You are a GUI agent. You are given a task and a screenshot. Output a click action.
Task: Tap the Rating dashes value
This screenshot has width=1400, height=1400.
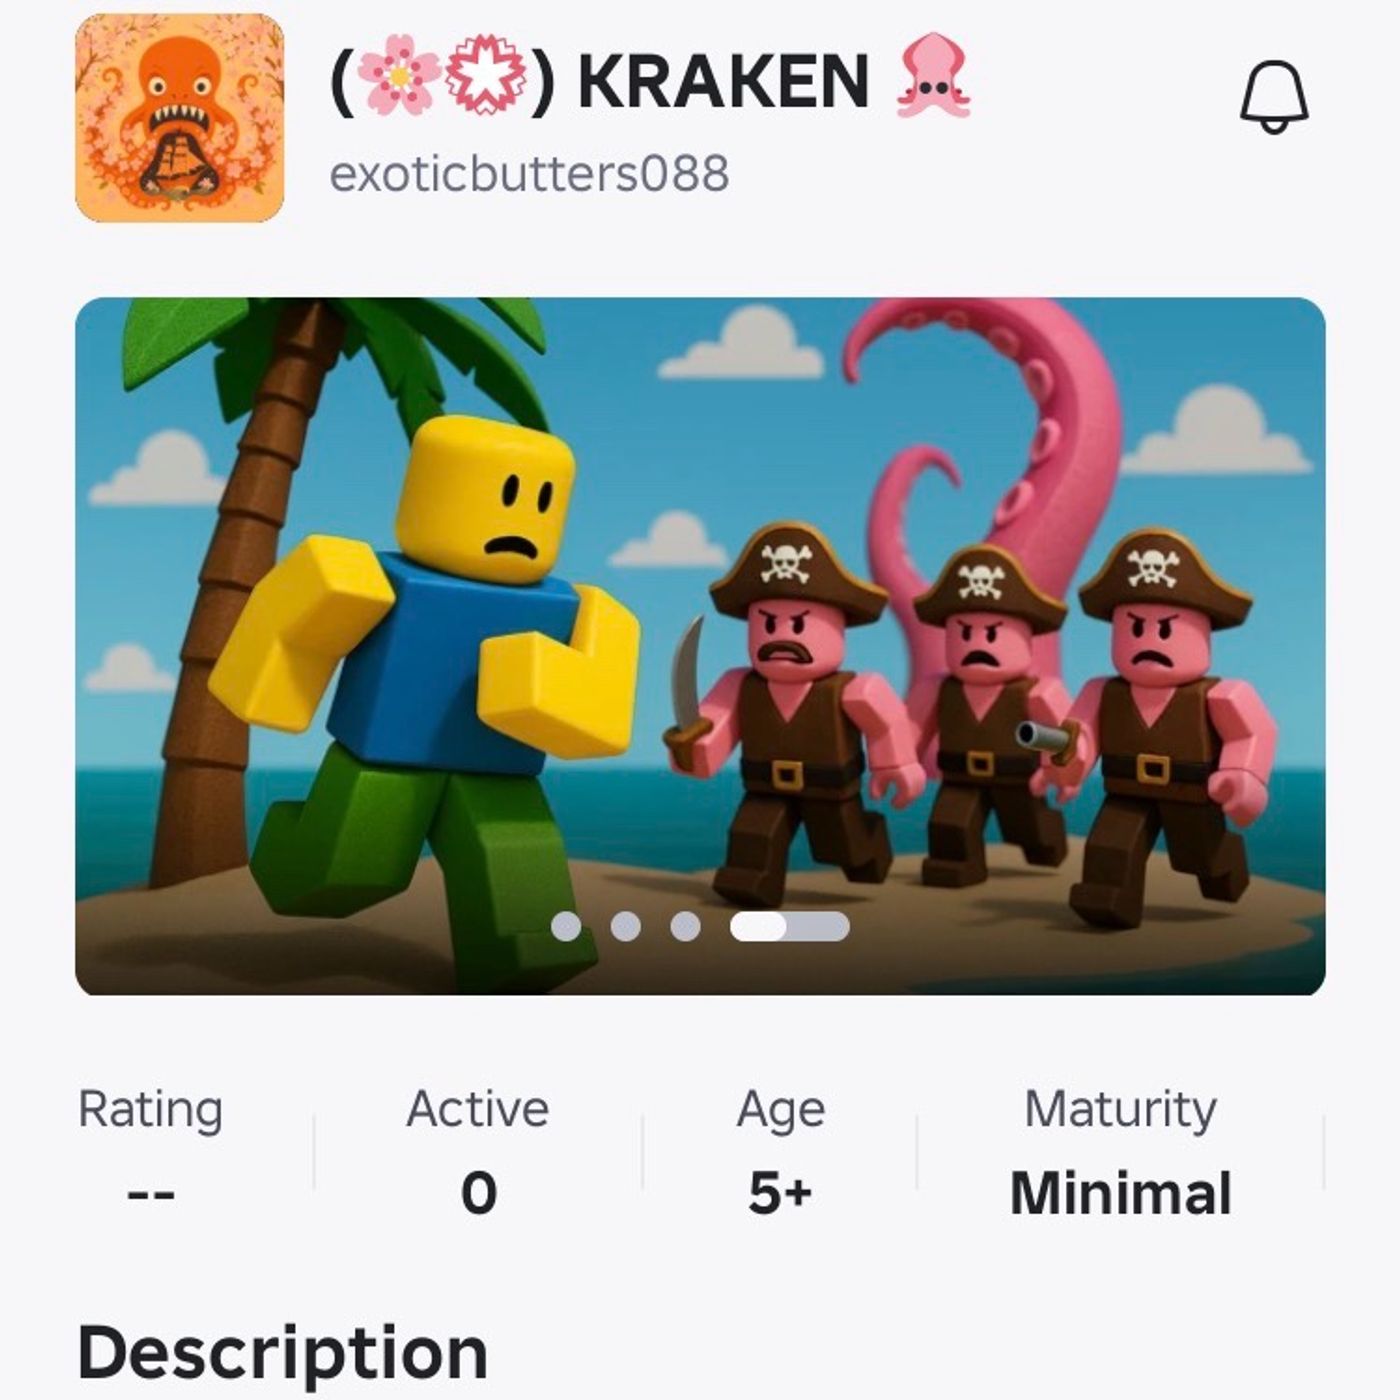tap(152, 1194)
